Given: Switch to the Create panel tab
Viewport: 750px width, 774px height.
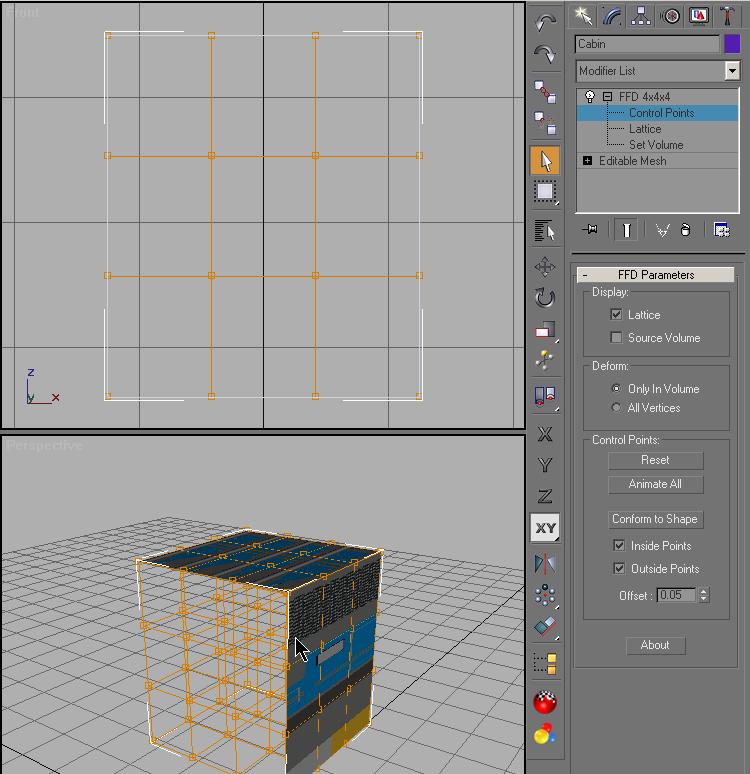Looking at the screenshot, I should click(x=583, y=16).
